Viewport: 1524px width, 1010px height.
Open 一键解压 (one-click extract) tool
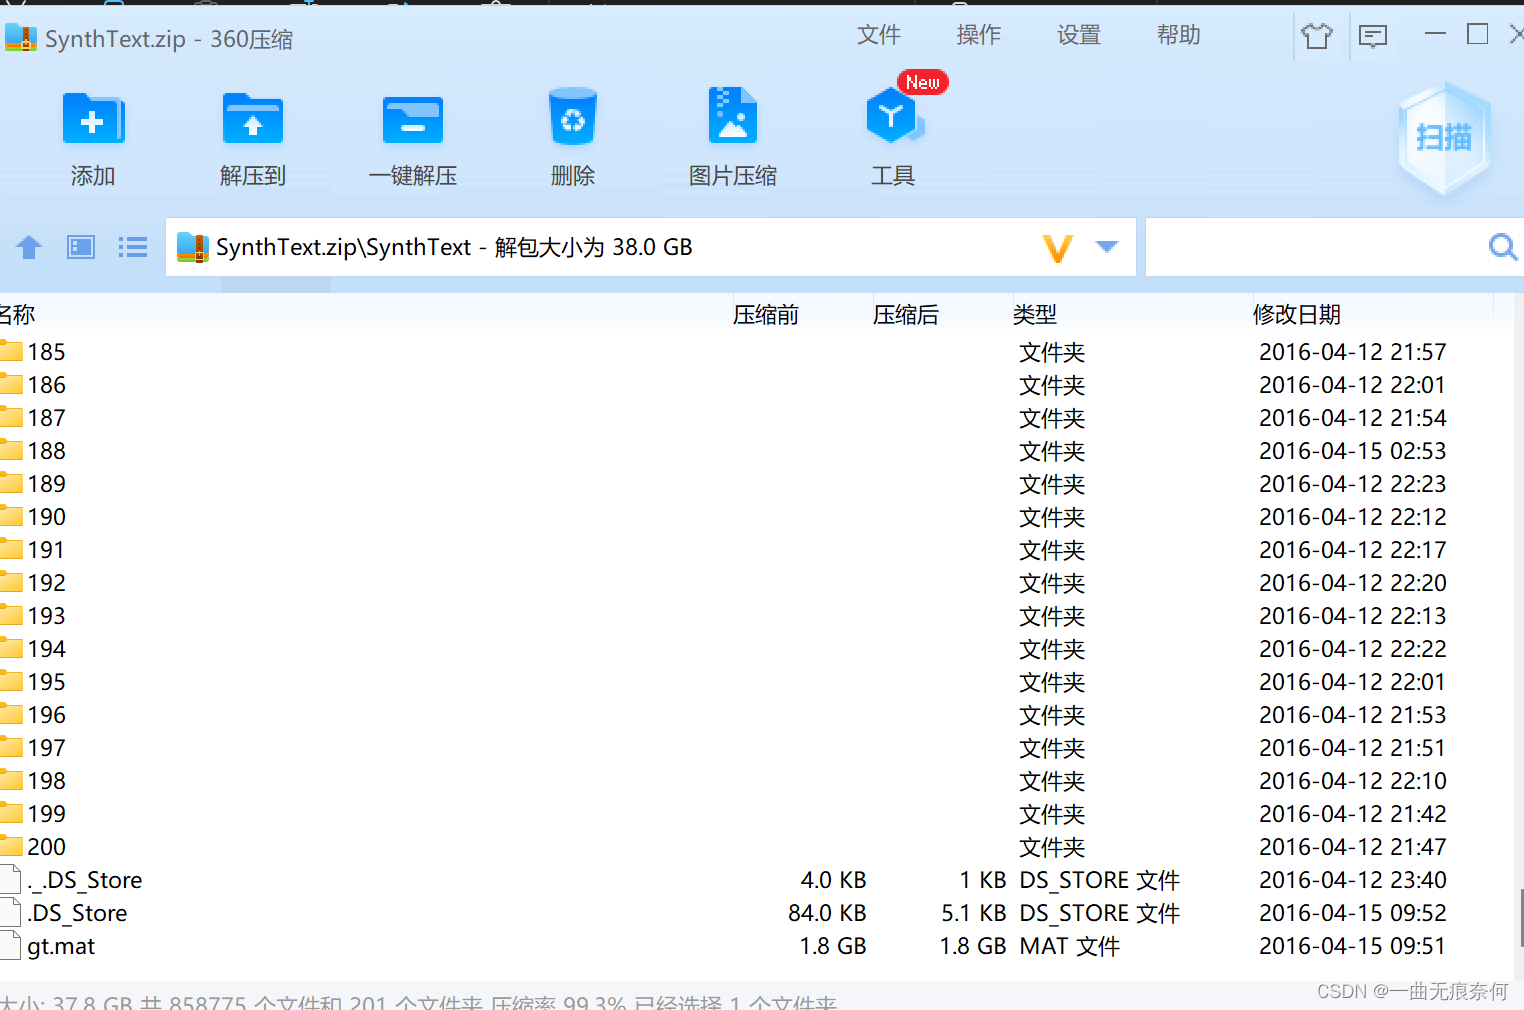coord(413,135)
